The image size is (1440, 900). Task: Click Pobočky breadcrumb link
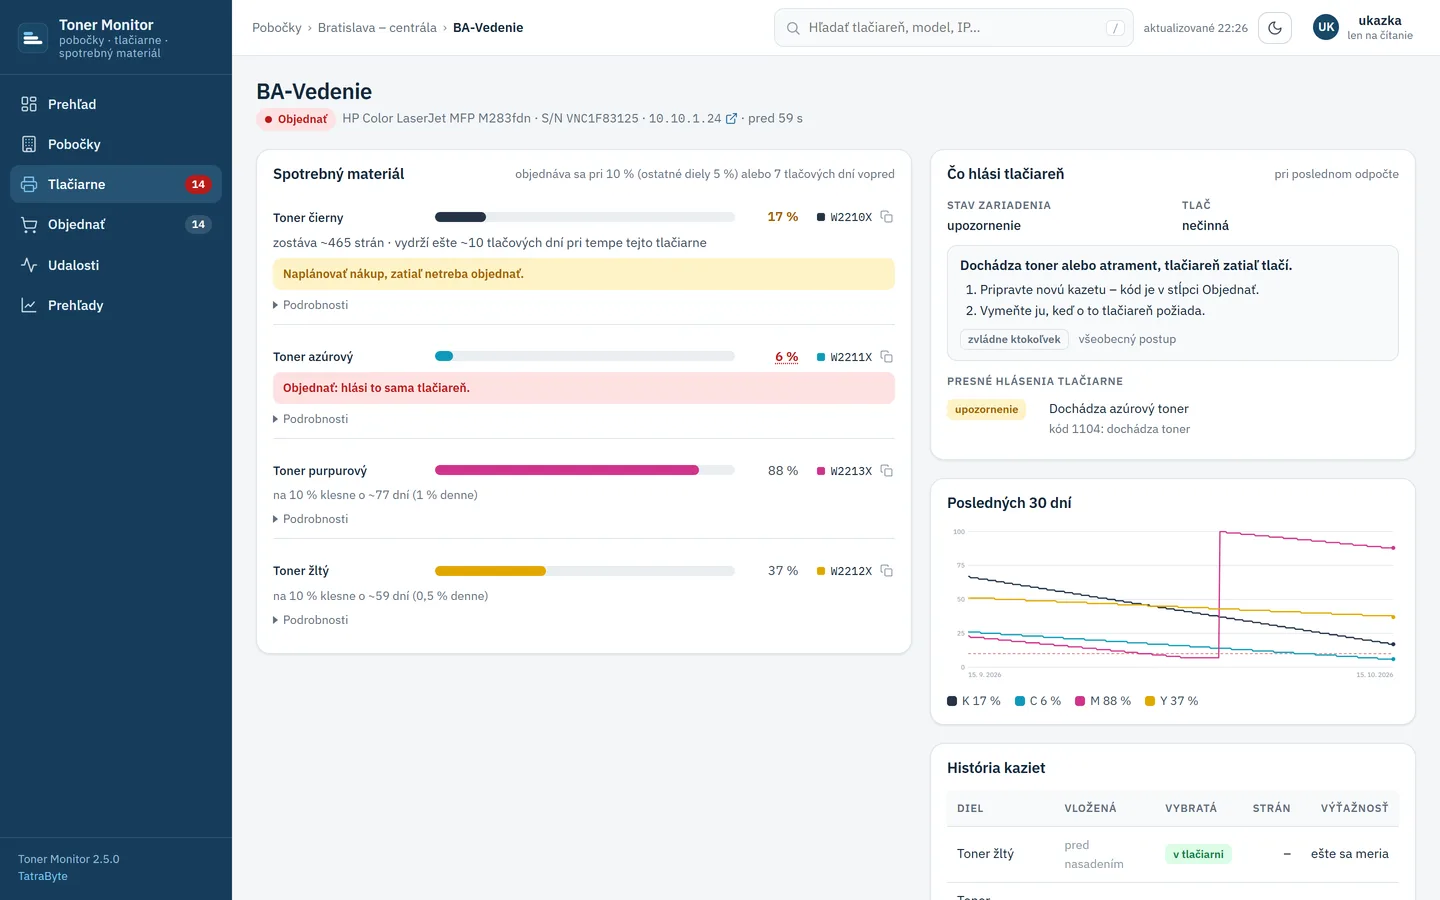[277, 28]
